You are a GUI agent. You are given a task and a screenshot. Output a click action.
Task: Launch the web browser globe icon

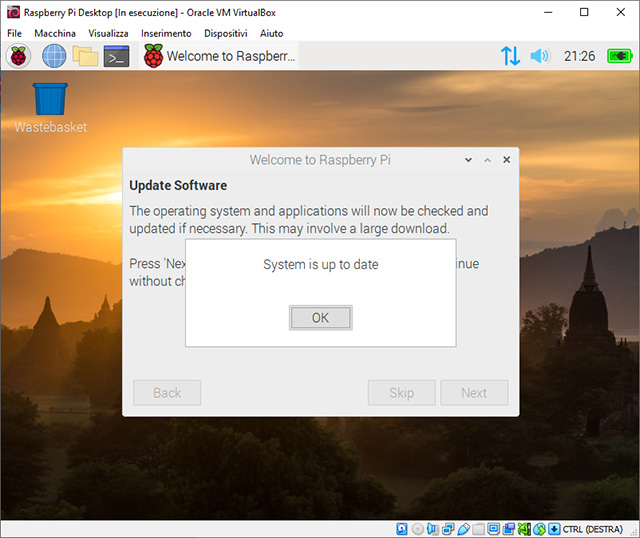pos(53,56)
